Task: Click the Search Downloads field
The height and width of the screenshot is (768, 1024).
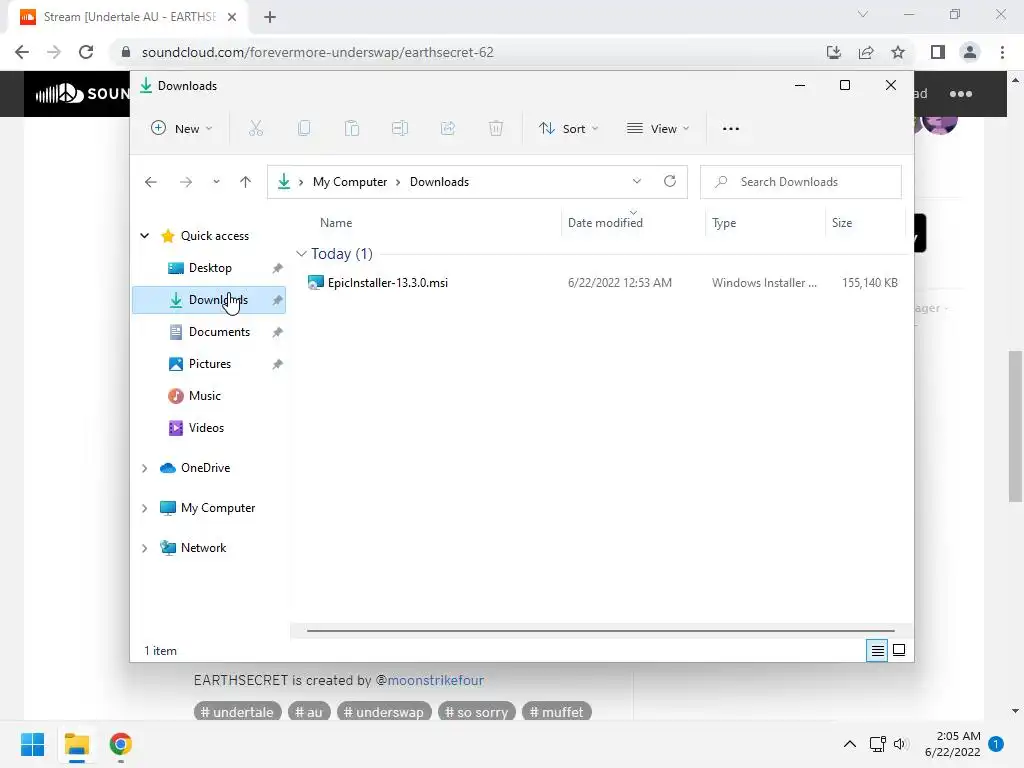Action: 801,182
